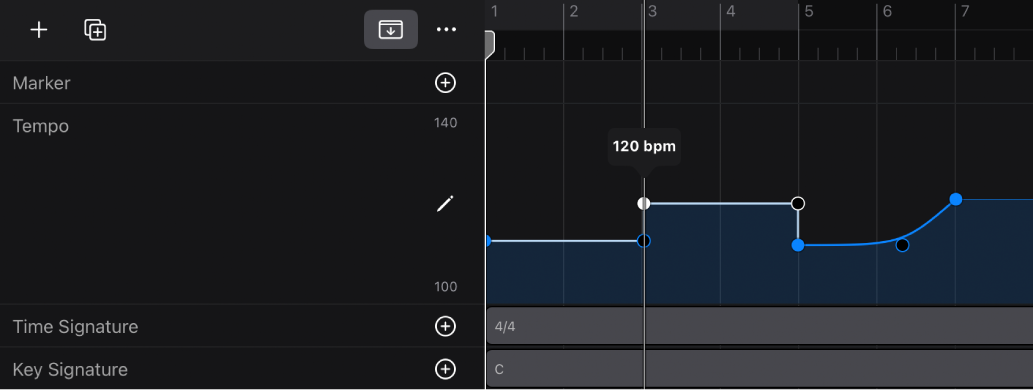
Task: Add a key signature change
Action: (x=445, y=369)
